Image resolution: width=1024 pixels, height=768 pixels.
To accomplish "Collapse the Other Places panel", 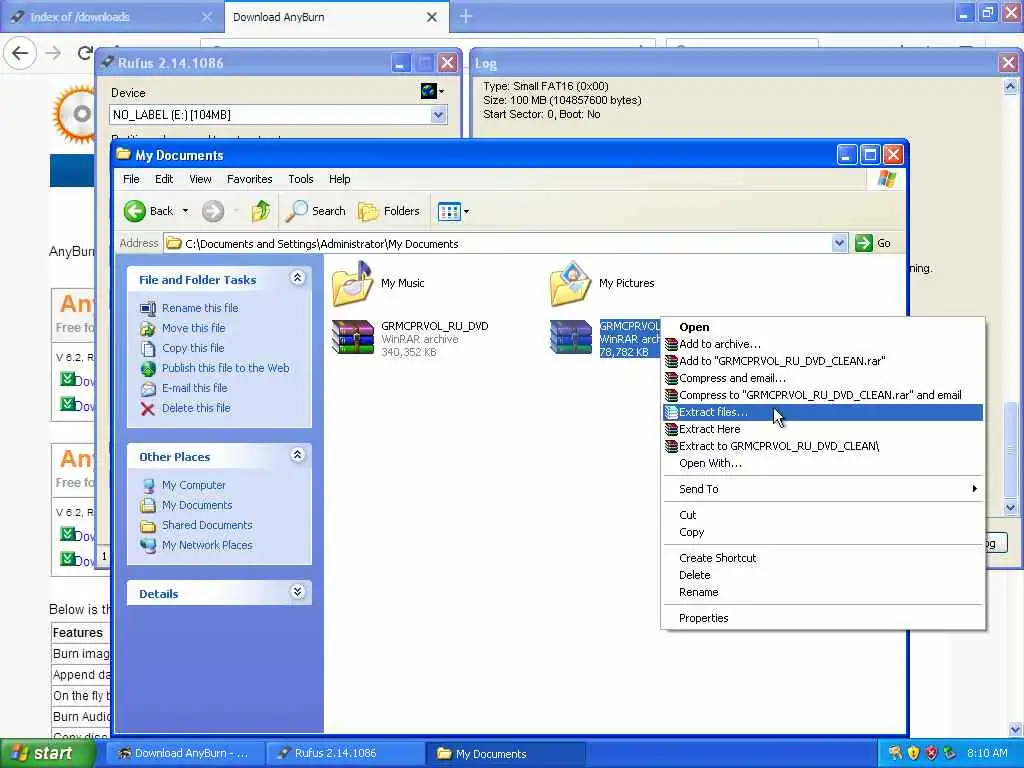I will (x=297, y=455).
